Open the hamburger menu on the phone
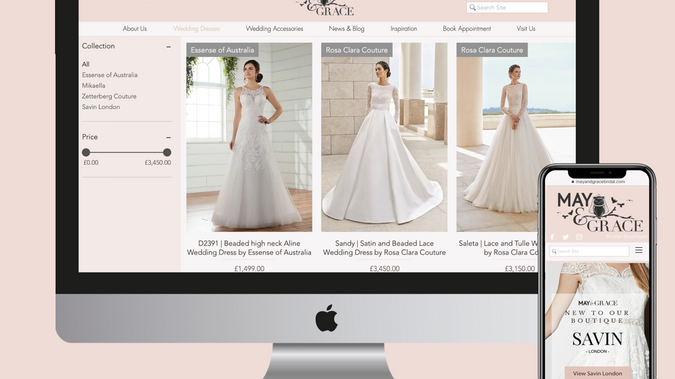Viewport: 675px width, 379px height. pos(639,250)
